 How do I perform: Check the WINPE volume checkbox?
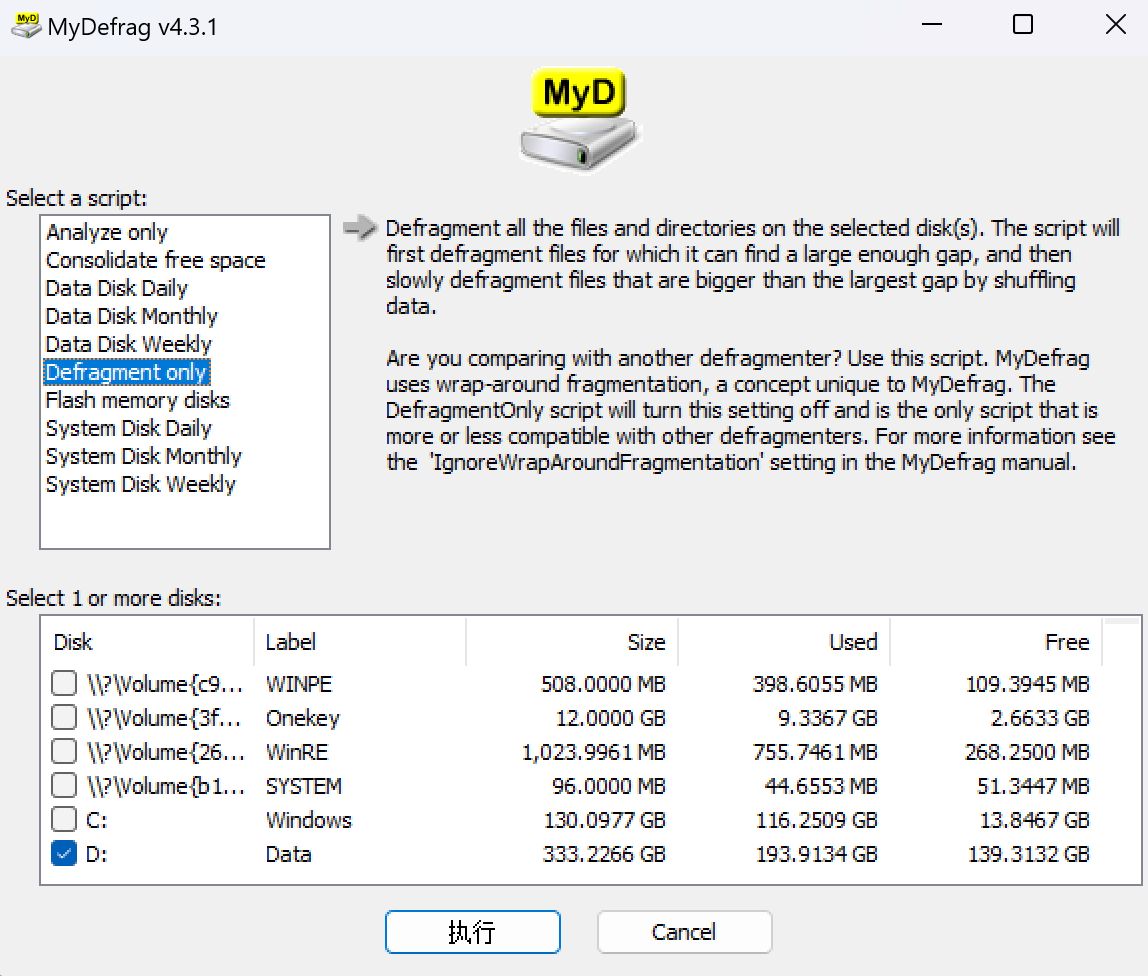point(64,683)
